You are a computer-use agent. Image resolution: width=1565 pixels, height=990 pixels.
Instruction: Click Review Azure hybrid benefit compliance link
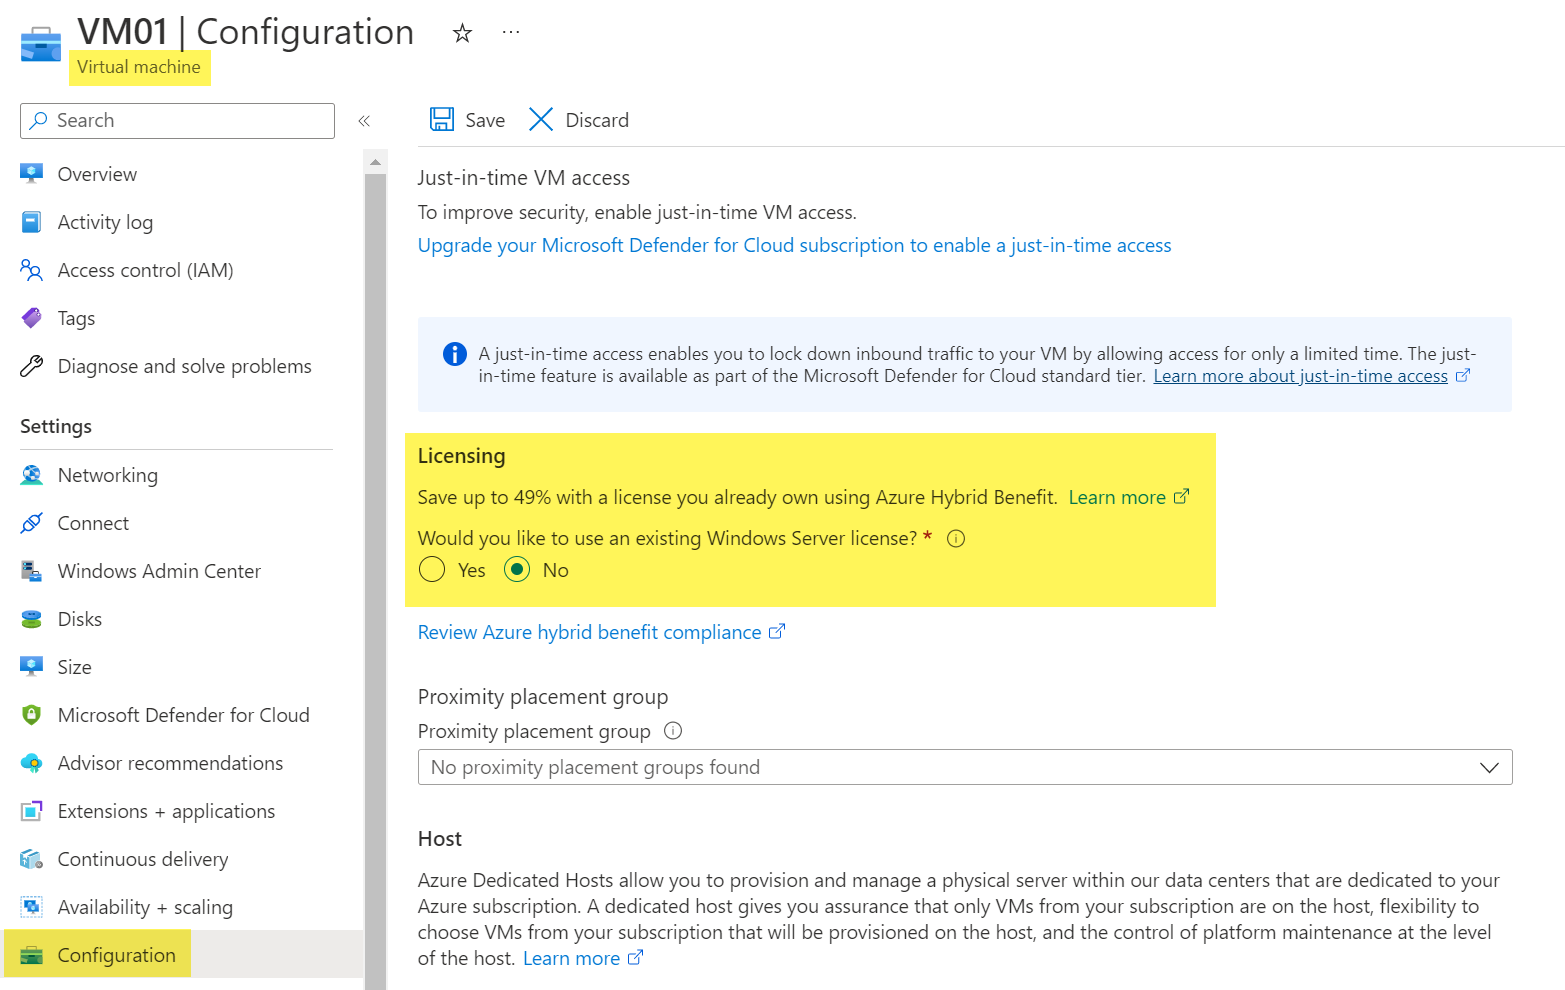[591, 631]
